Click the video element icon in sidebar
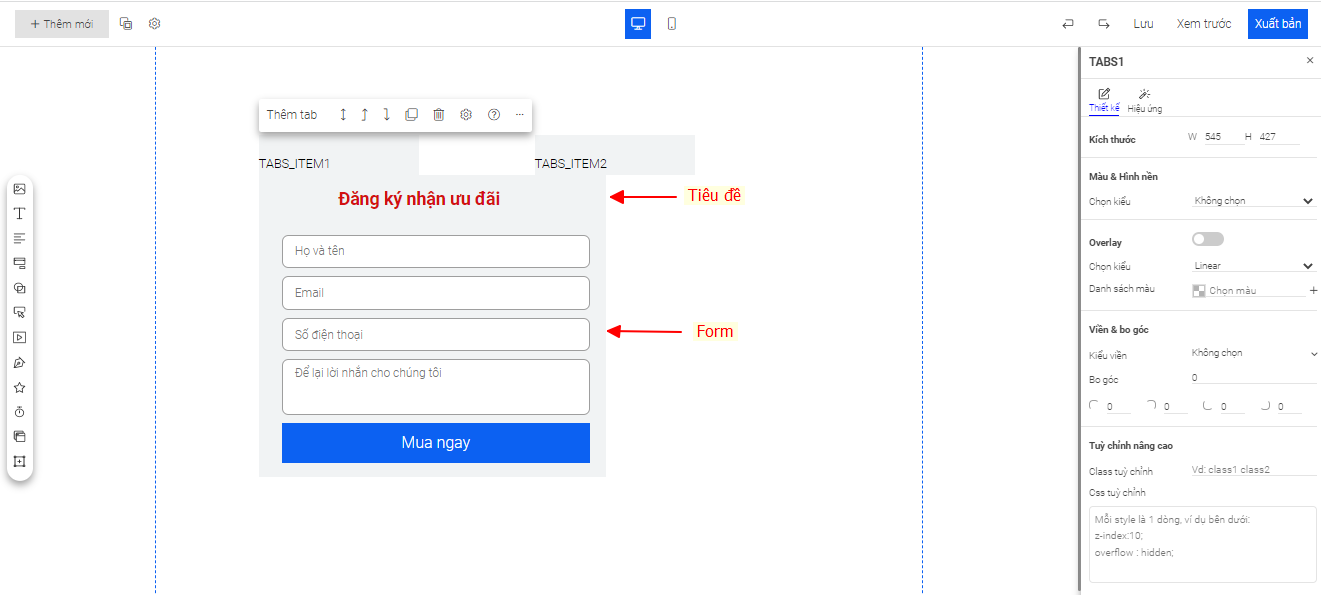 point(19,338)
